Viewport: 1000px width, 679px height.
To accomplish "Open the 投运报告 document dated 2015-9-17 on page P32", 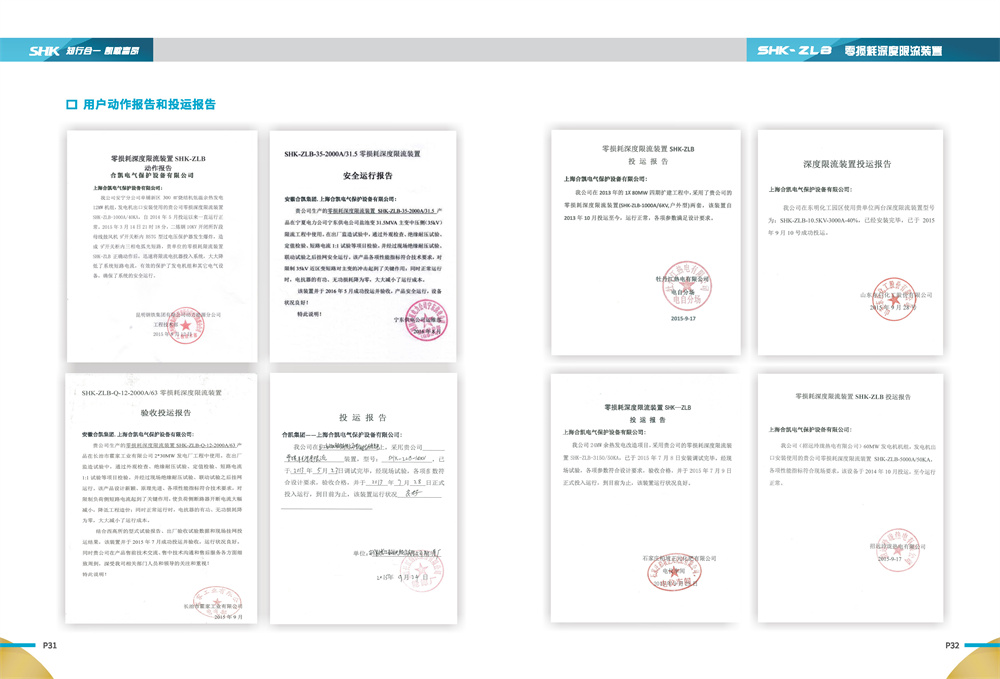I will [x=646, y=242].
